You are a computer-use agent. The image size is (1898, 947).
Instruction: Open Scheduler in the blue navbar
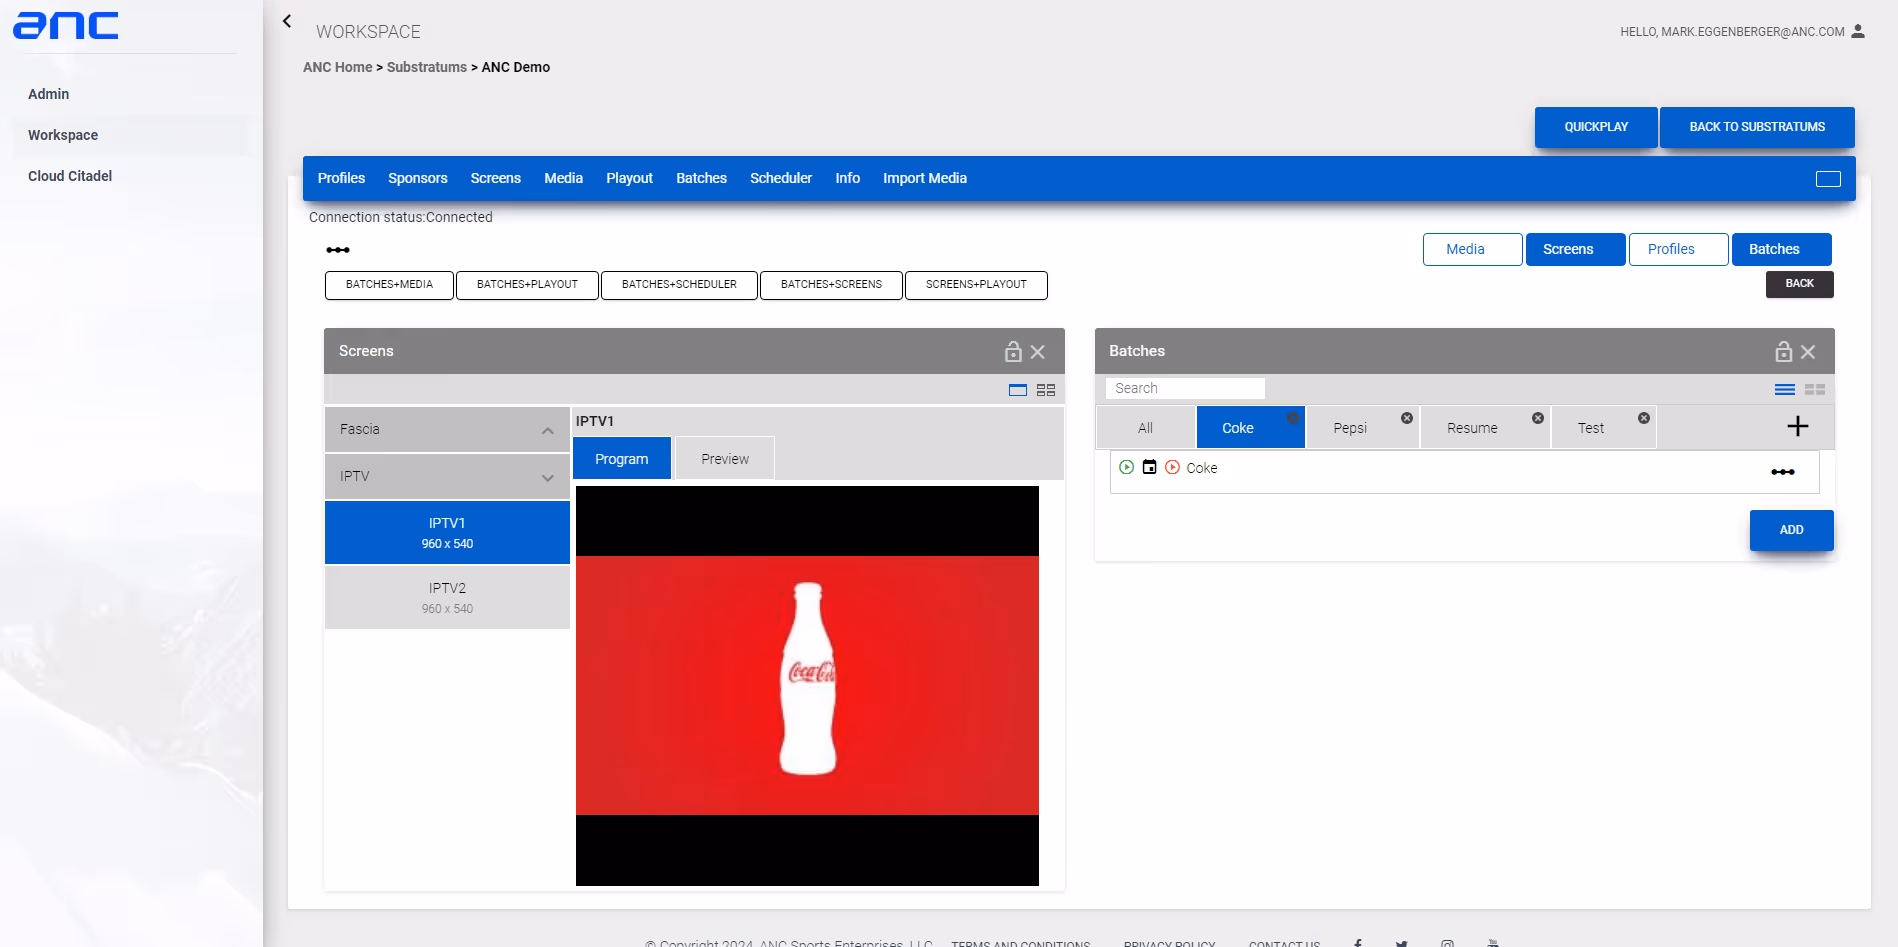[781, 178]
